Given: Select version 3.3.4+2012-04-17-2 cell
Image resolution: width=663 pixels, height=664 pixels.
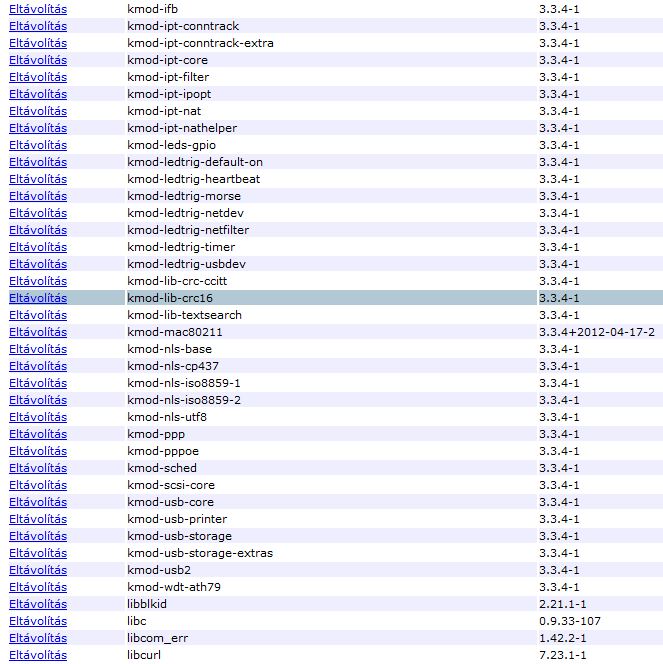Looking at the screenshot, I should coord(597,332).
